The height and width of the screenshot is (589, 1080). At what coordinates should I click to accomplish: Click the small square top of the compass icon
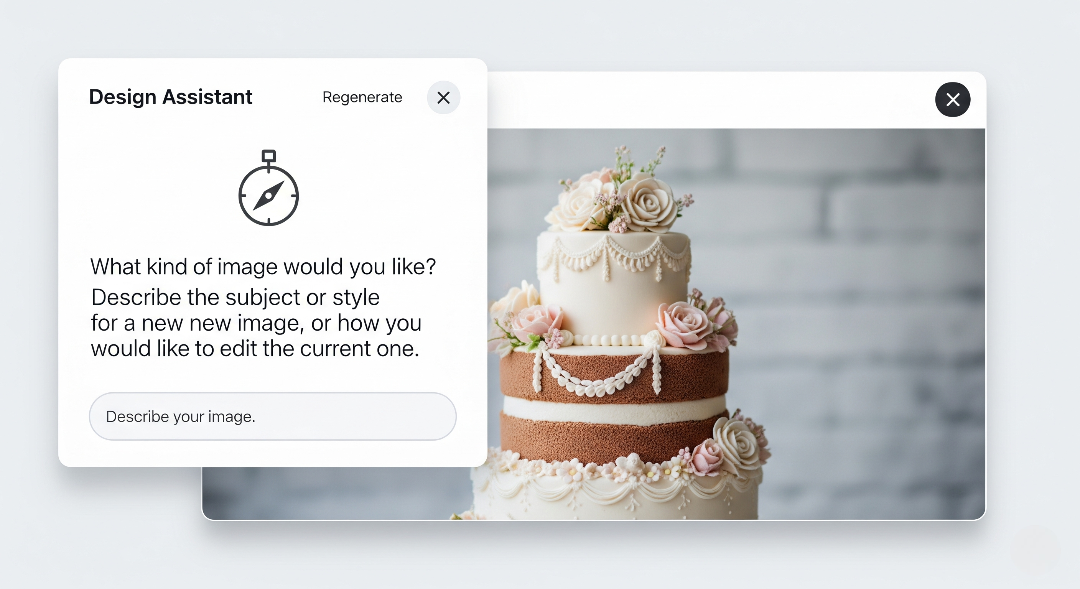click(269, 156)
